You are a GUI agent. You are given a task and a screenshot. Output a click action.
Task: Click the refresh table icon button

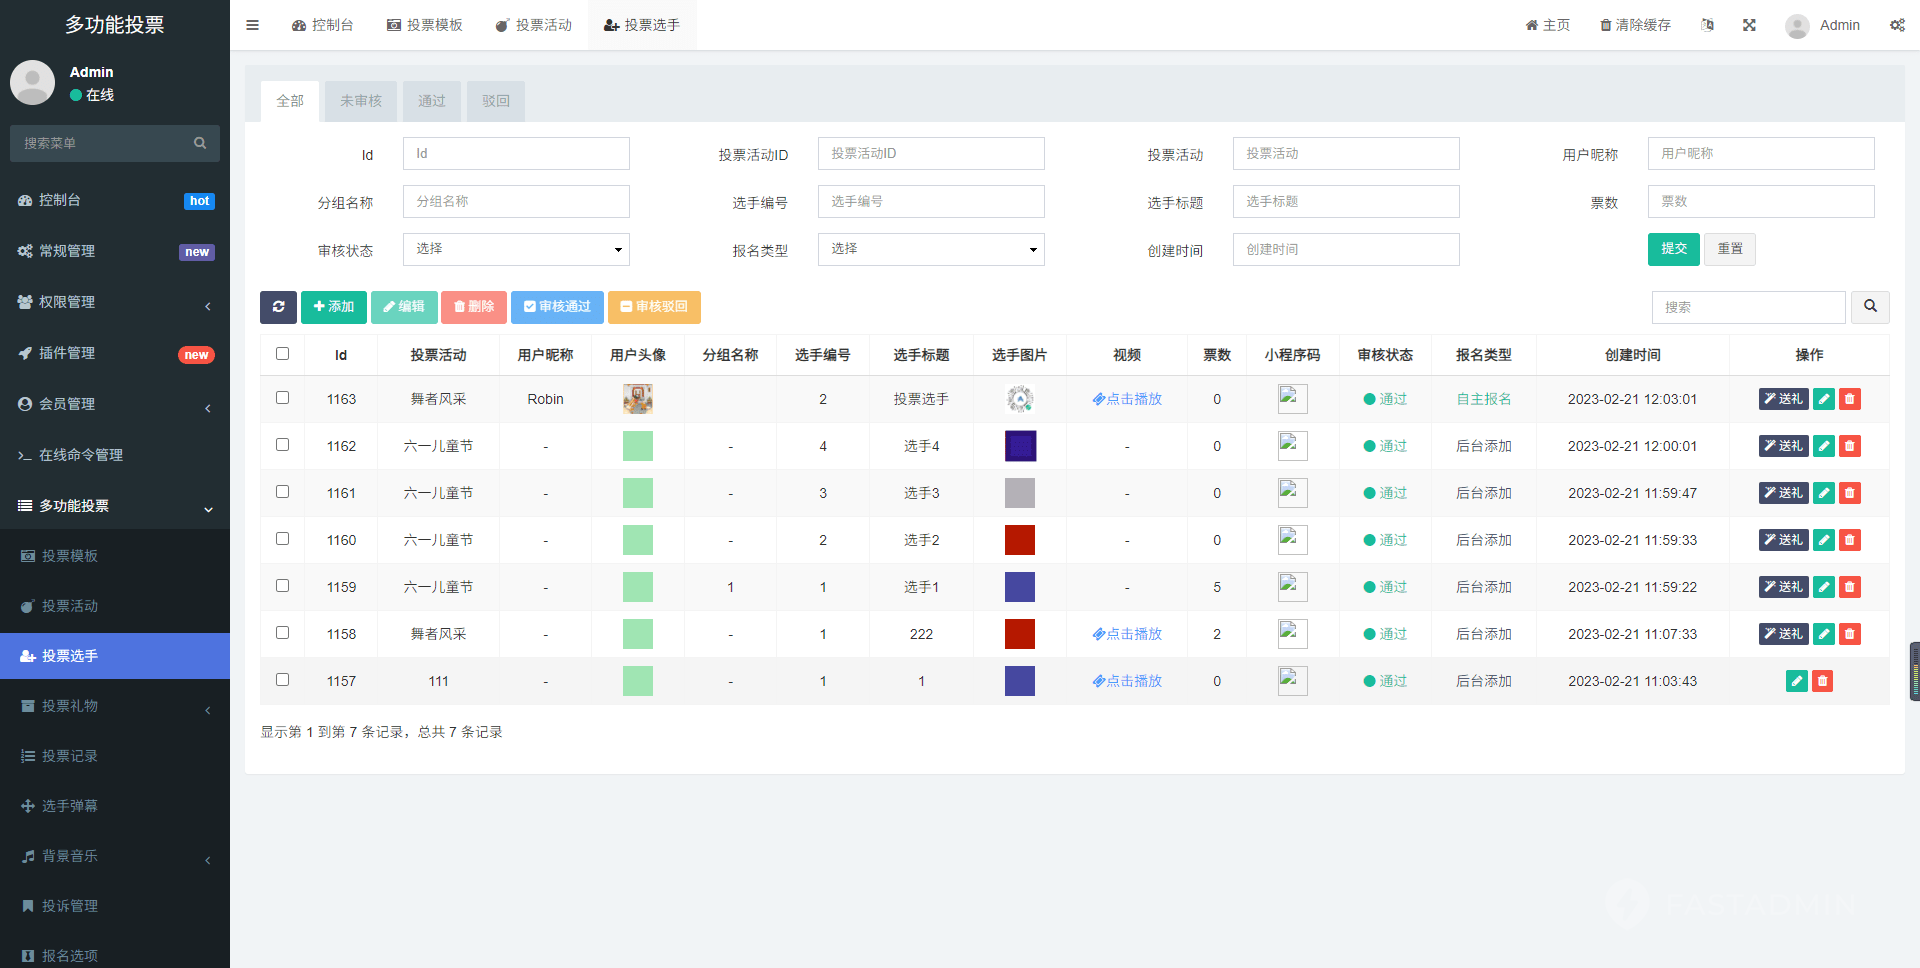(x=278, y=307)
